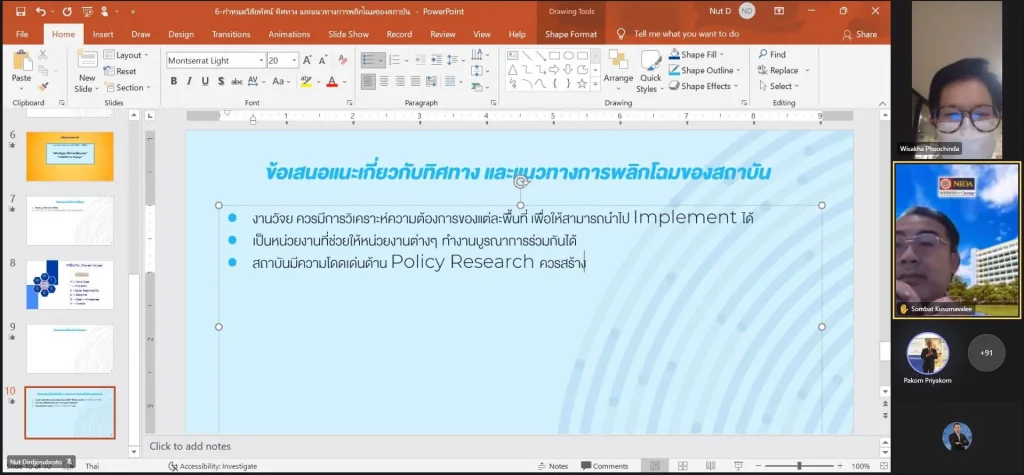Image resolution: width=1024 pixels, height=475 pixels.
Task: Toggle Align Left paragraph button
Action: point(368,81)
